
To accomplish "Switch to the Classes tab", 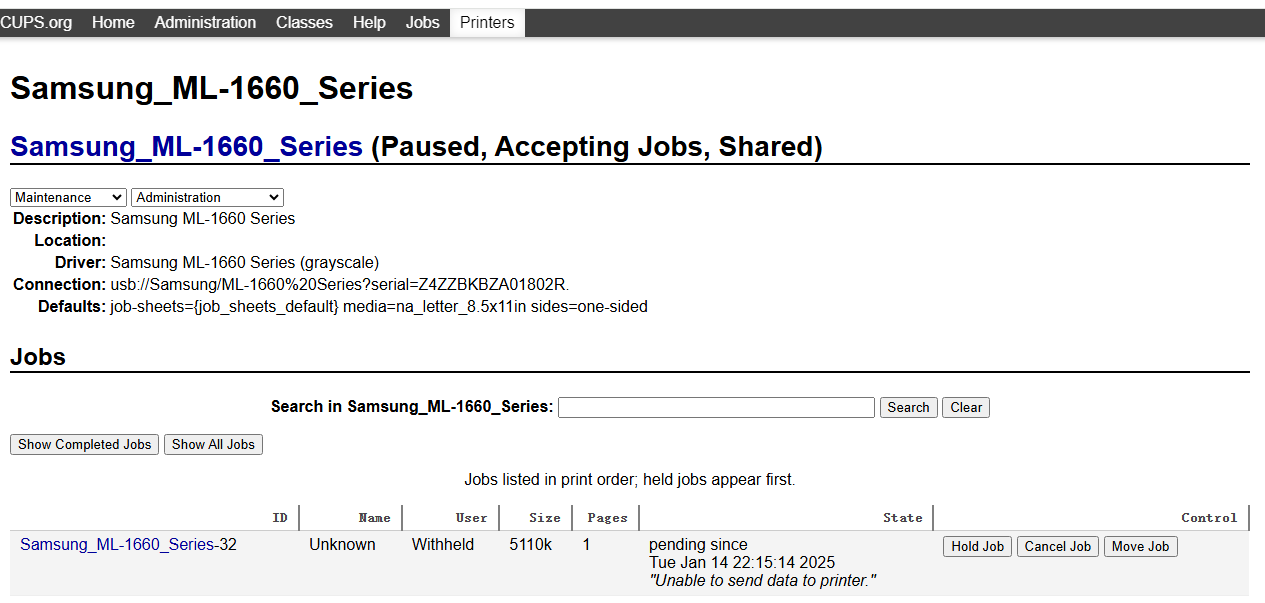I will (x=304, y=22).
